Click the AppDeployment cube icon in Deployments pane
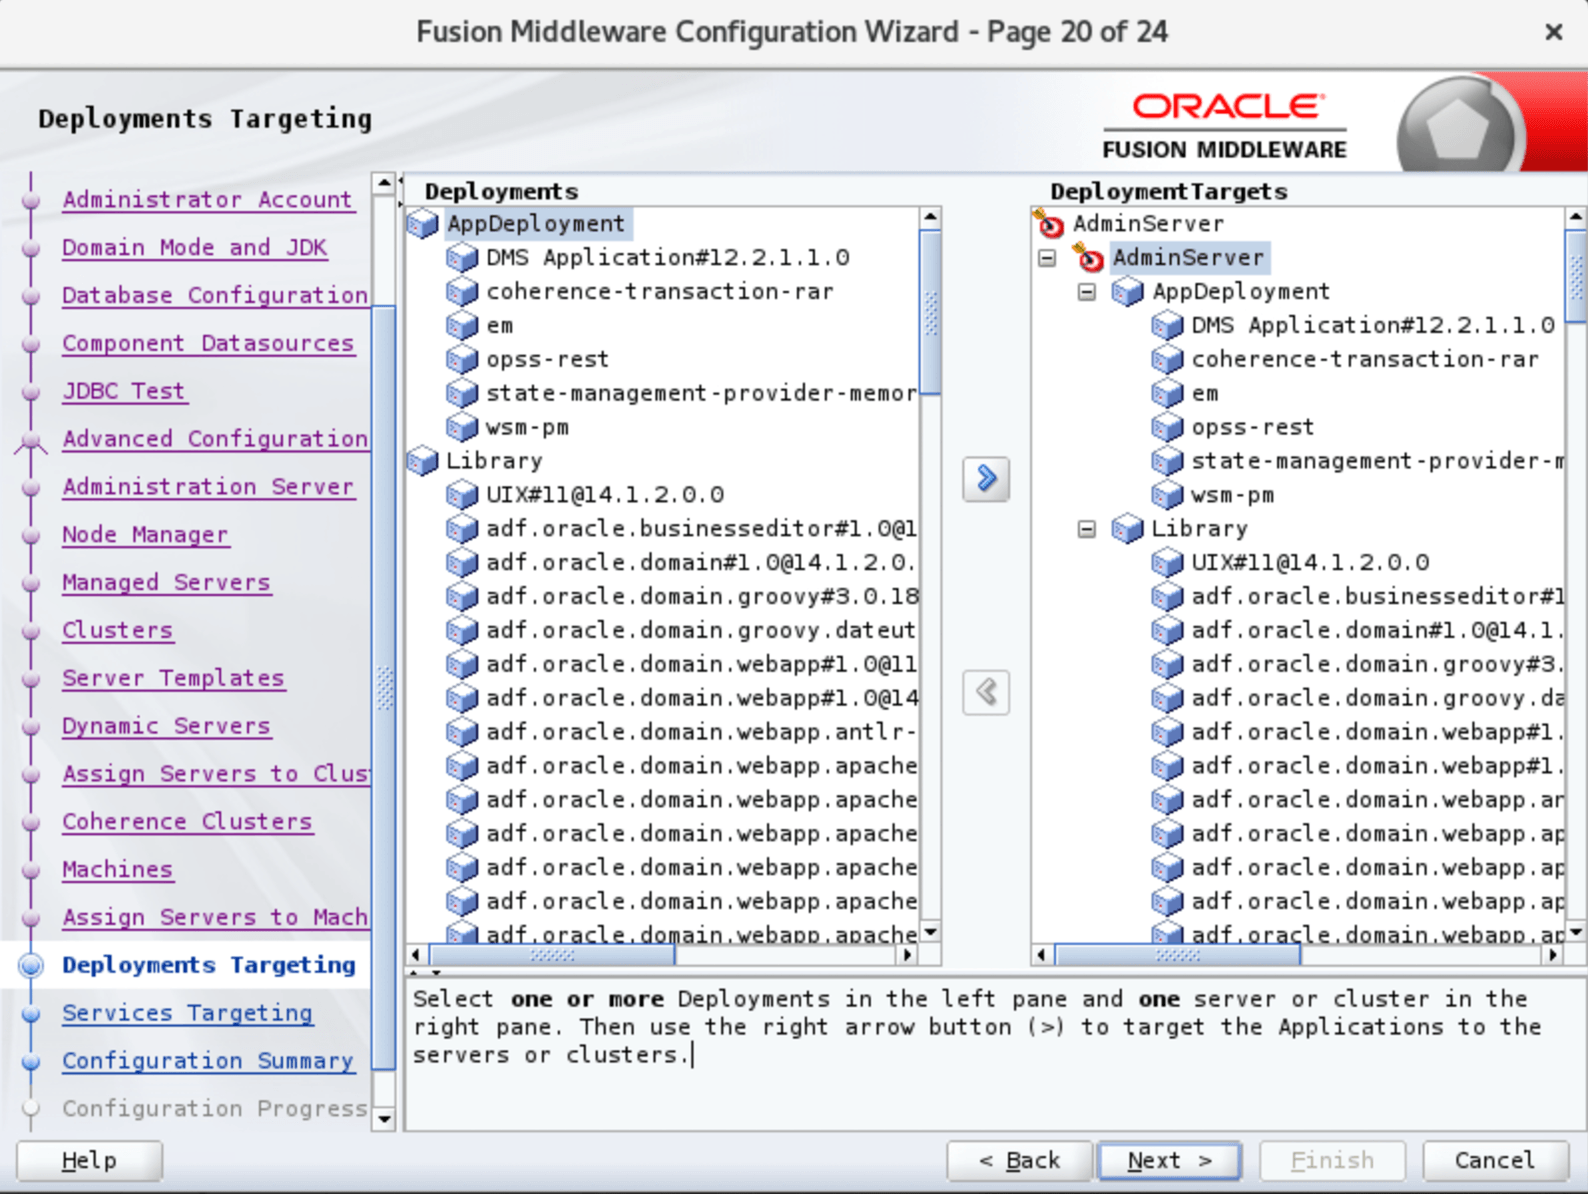This screenshot has height=1194, width=1588. (423, 224)
